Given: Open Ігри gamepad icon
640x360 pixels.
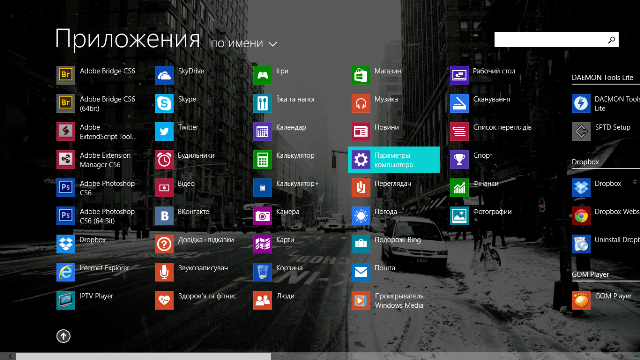Looking at the screenshot, I should [x=262, y=75].
